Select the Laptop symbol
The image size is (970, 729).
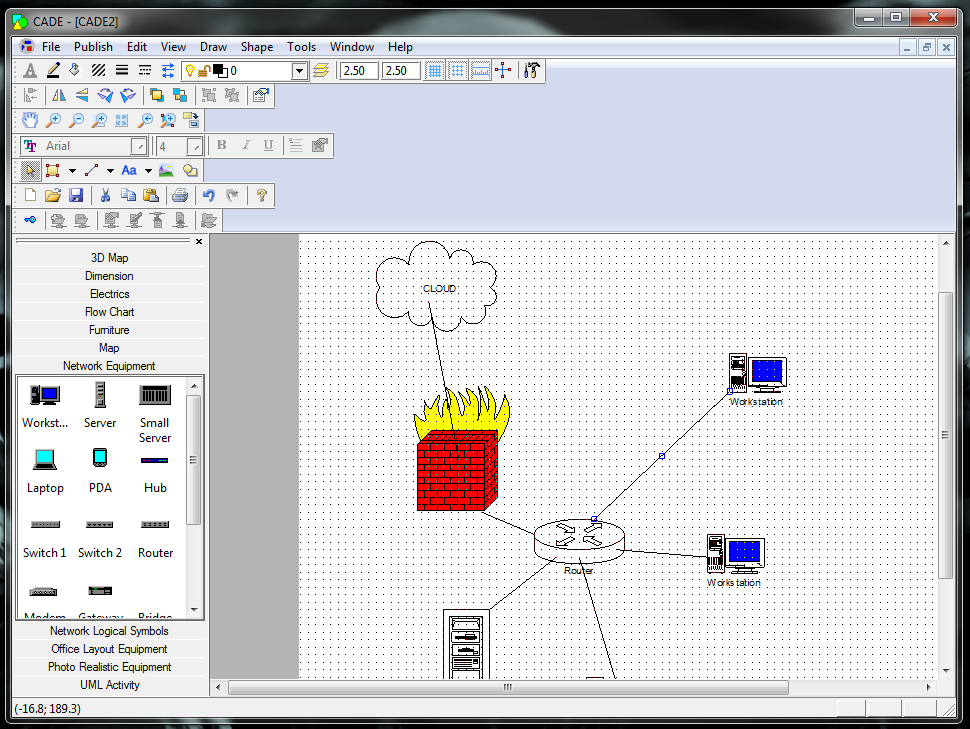coord(45,471)
